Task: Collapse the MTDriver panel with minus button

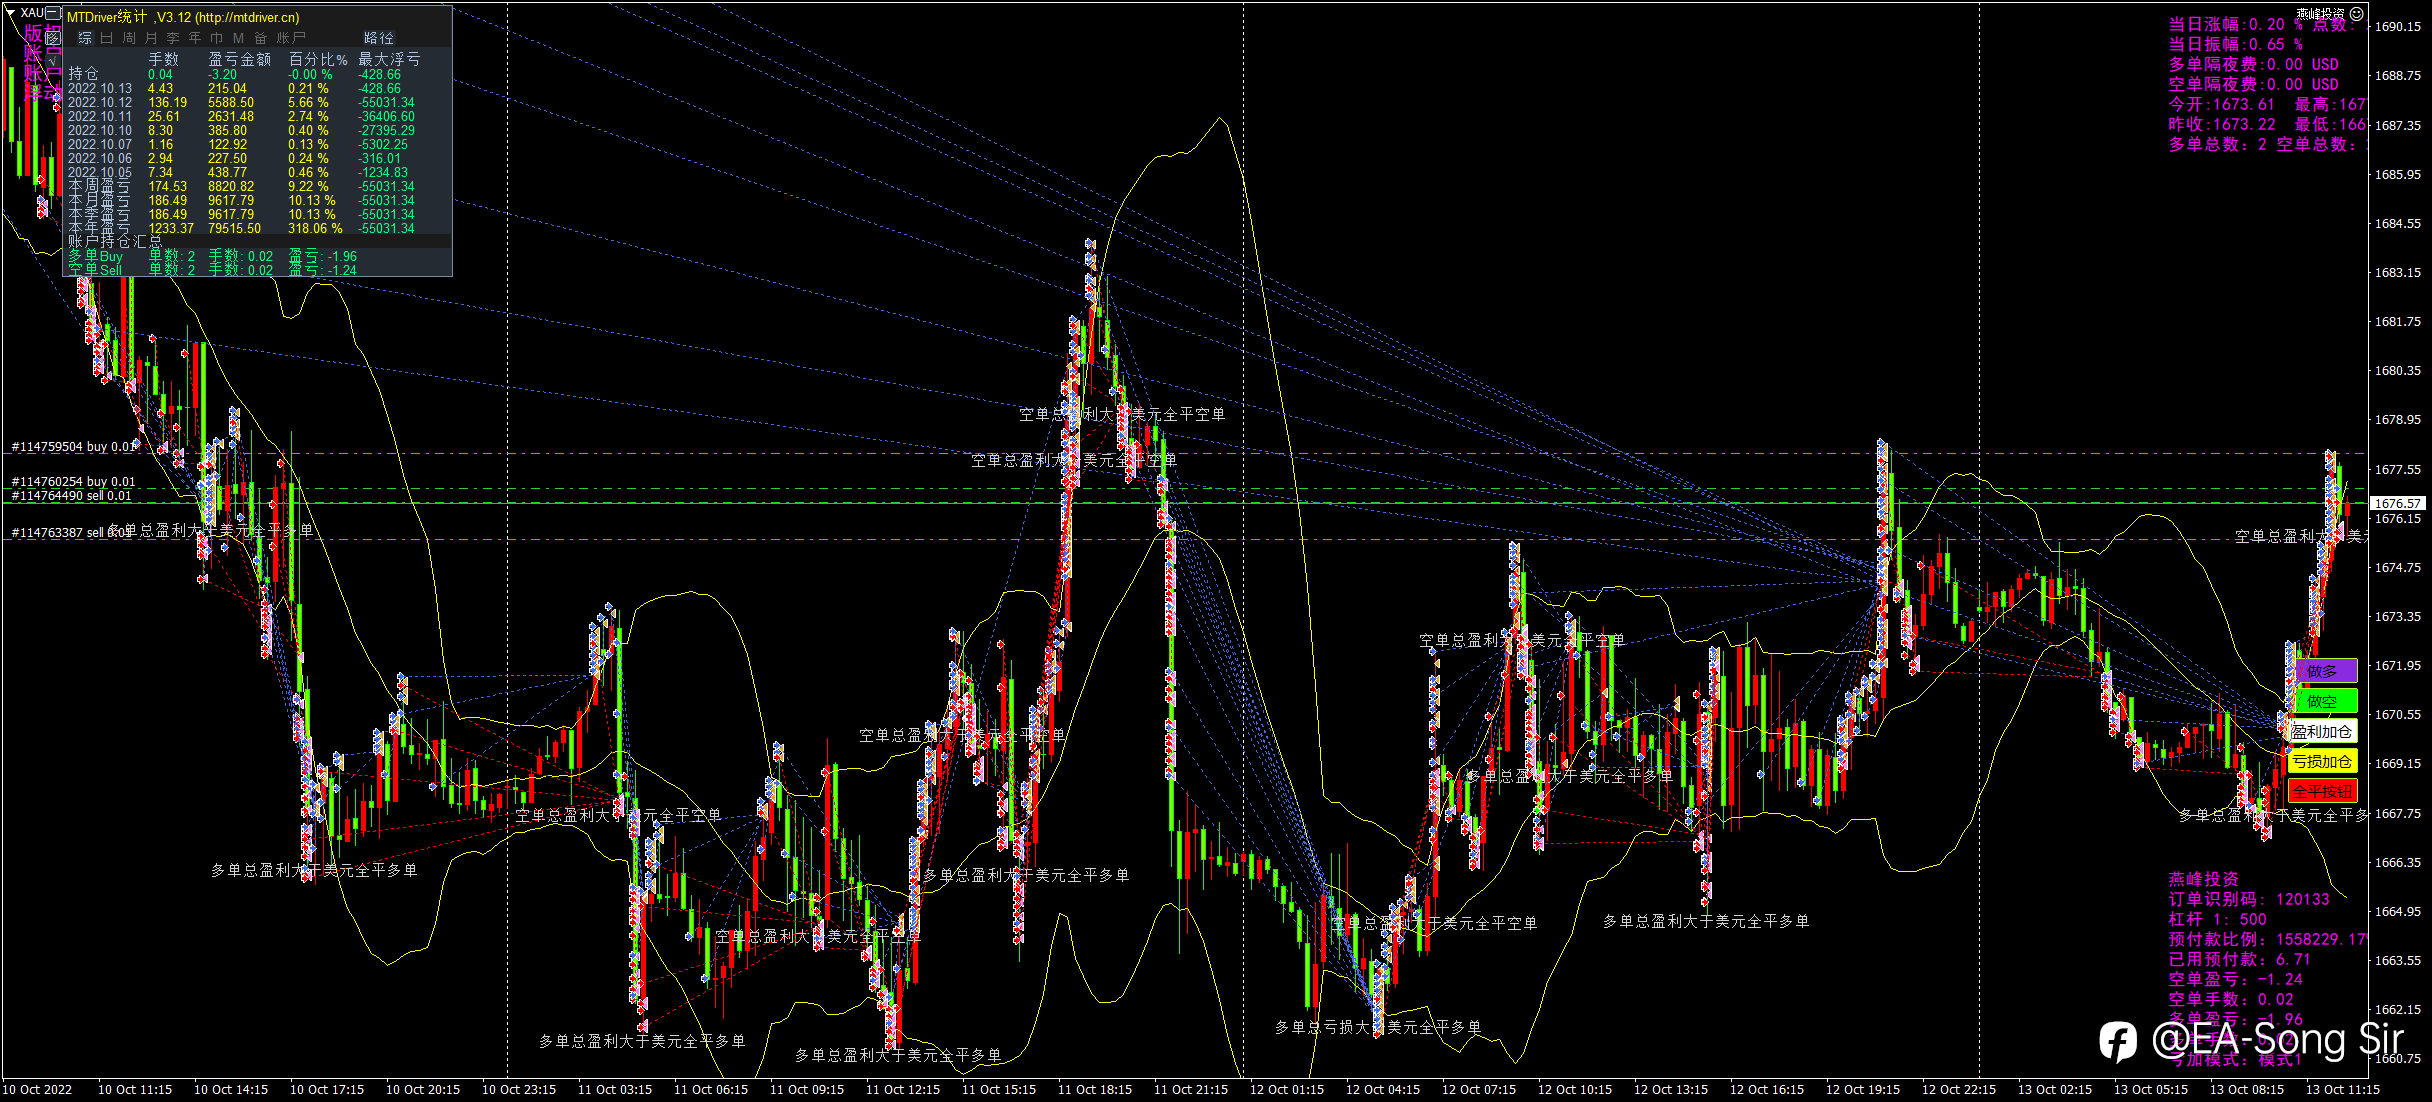Action: point(53,13)
